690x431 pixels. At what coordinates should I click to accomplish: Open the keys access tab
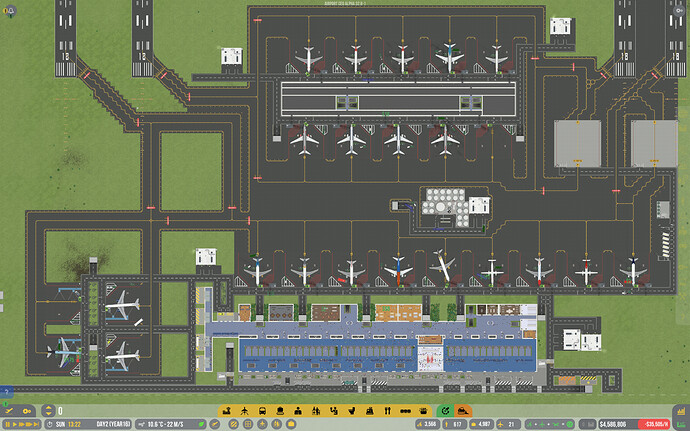pyautogui.click(x=26, y=411)
